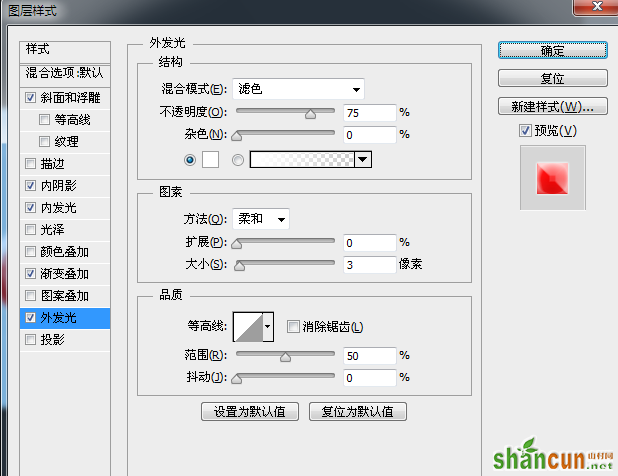
Task: Toggle the 渐变叠加 checkbox
Action: point(30,273)
